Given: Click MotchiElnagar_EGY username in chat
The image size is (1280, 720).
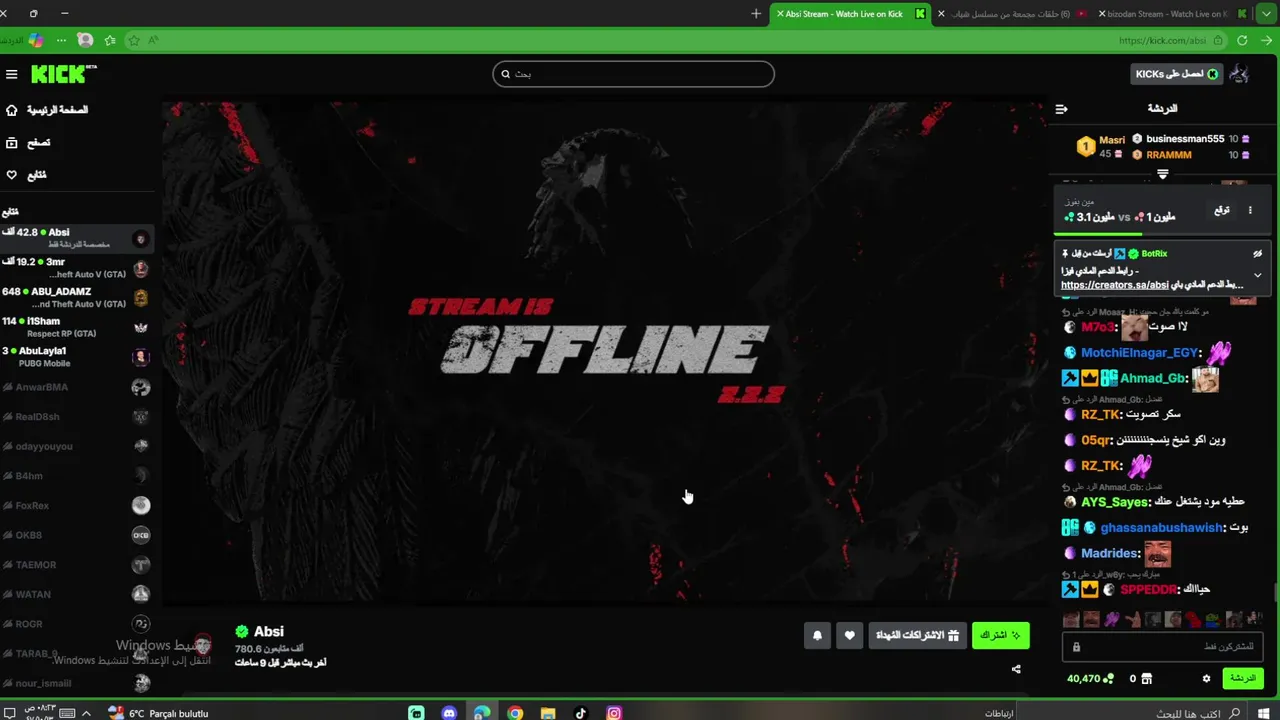Looking at the screenshot, I should point(1139,353).
